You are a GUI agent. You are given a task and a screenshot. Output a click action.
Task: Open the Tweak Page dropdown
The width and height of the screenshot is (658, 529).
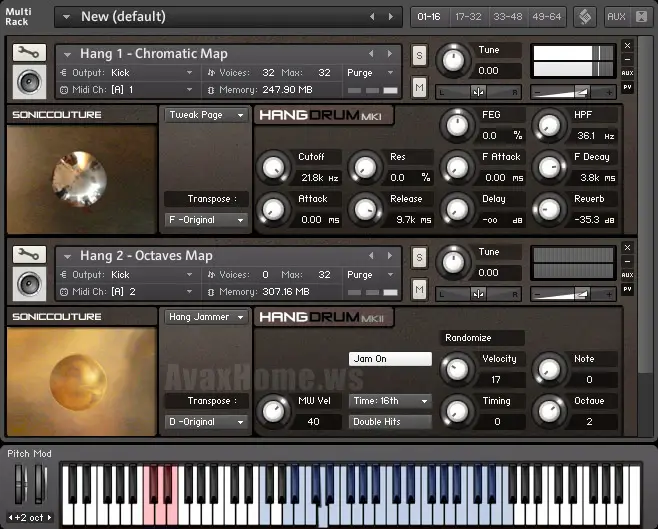(206, 115)
